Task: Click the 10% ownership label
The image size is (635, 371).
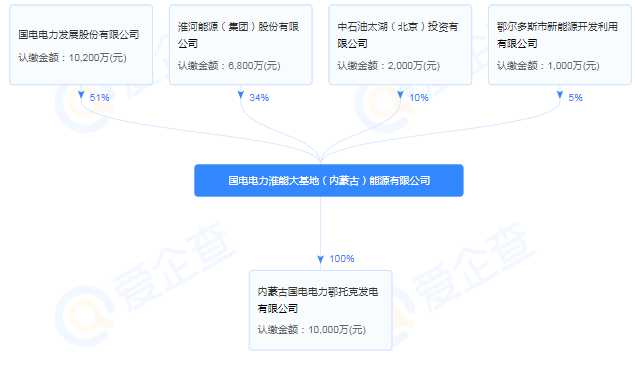Action: click(x=419, y=98)
